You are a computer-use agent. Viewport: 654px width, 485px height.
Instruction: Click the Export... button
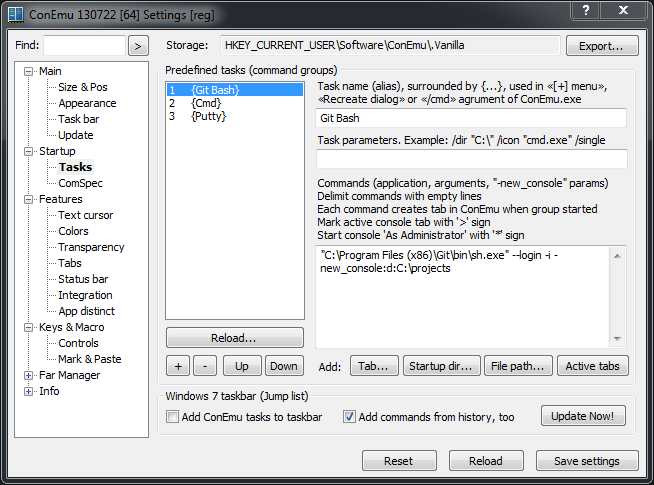point(602,46)
